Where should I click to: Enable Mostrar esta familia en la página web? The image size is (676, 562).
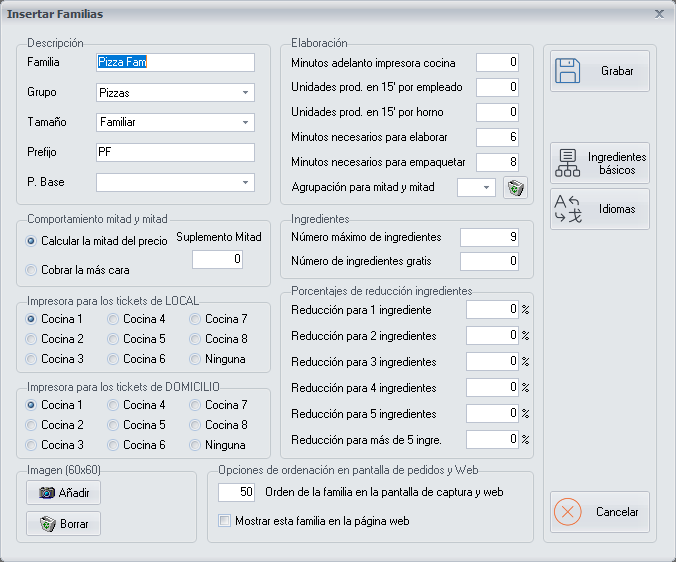[x=225, y=521]
